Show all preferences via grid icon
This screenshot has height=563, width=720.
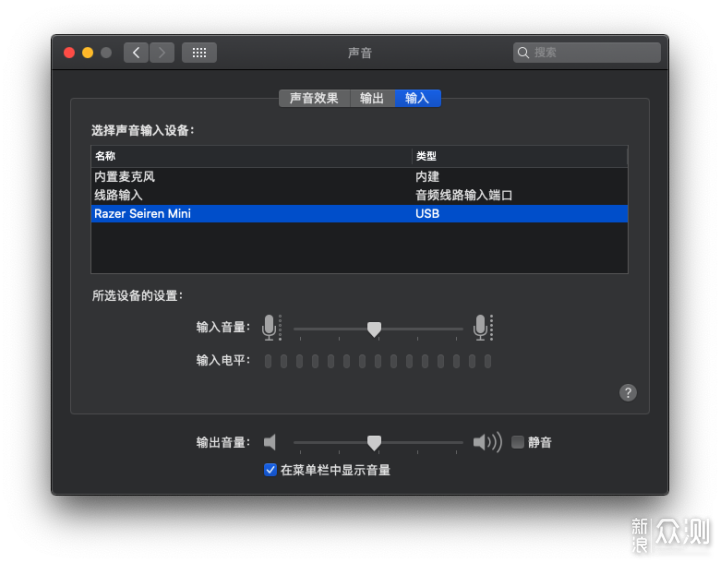click(x=199, y=53)
